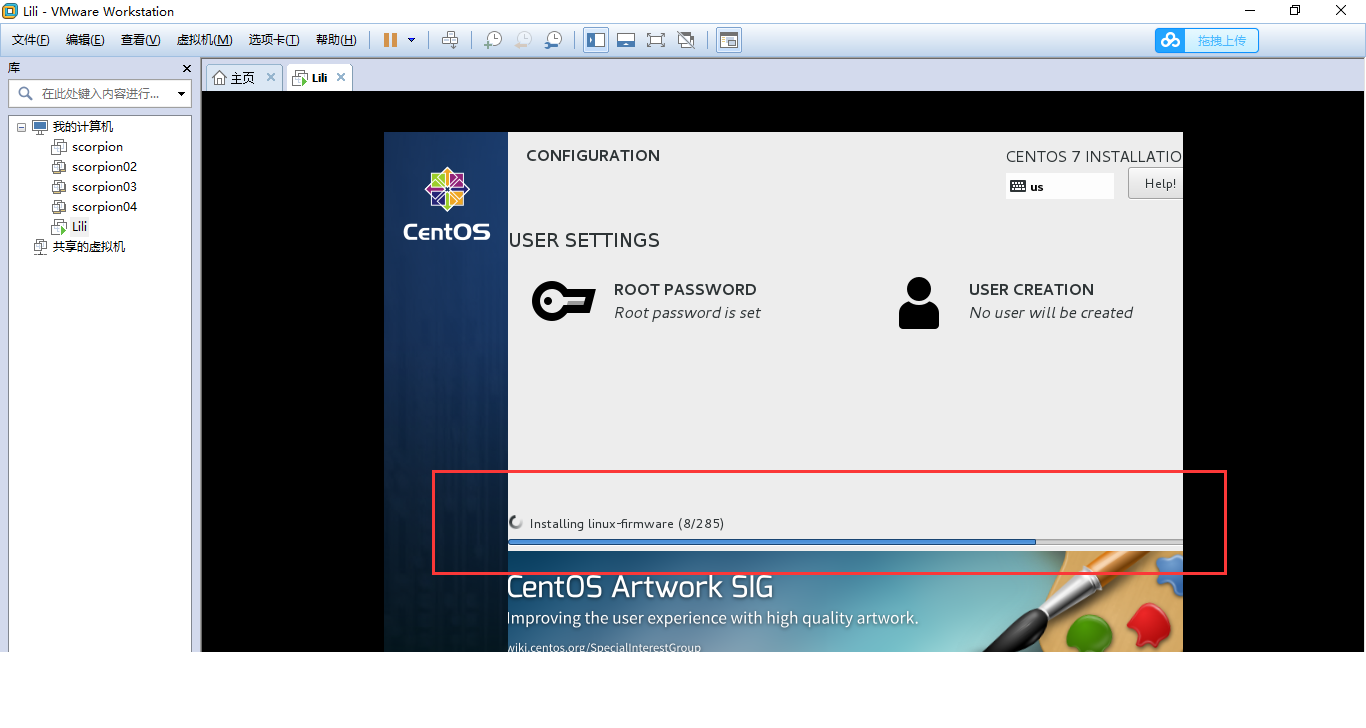This screenshot has height=728, width=1366.
Task: Select 我的计算机 in the library tree
Action: pyautogui.click(x=83, y=127)
